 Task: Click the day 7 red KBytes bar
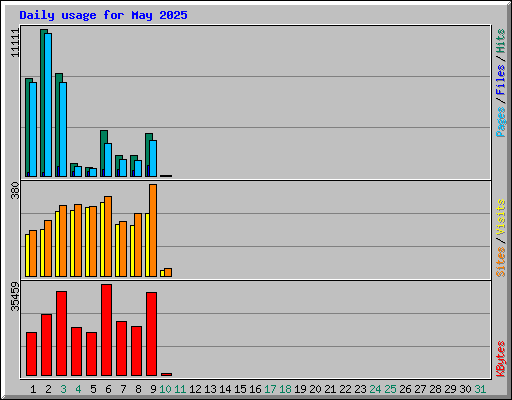pos(121,349)
